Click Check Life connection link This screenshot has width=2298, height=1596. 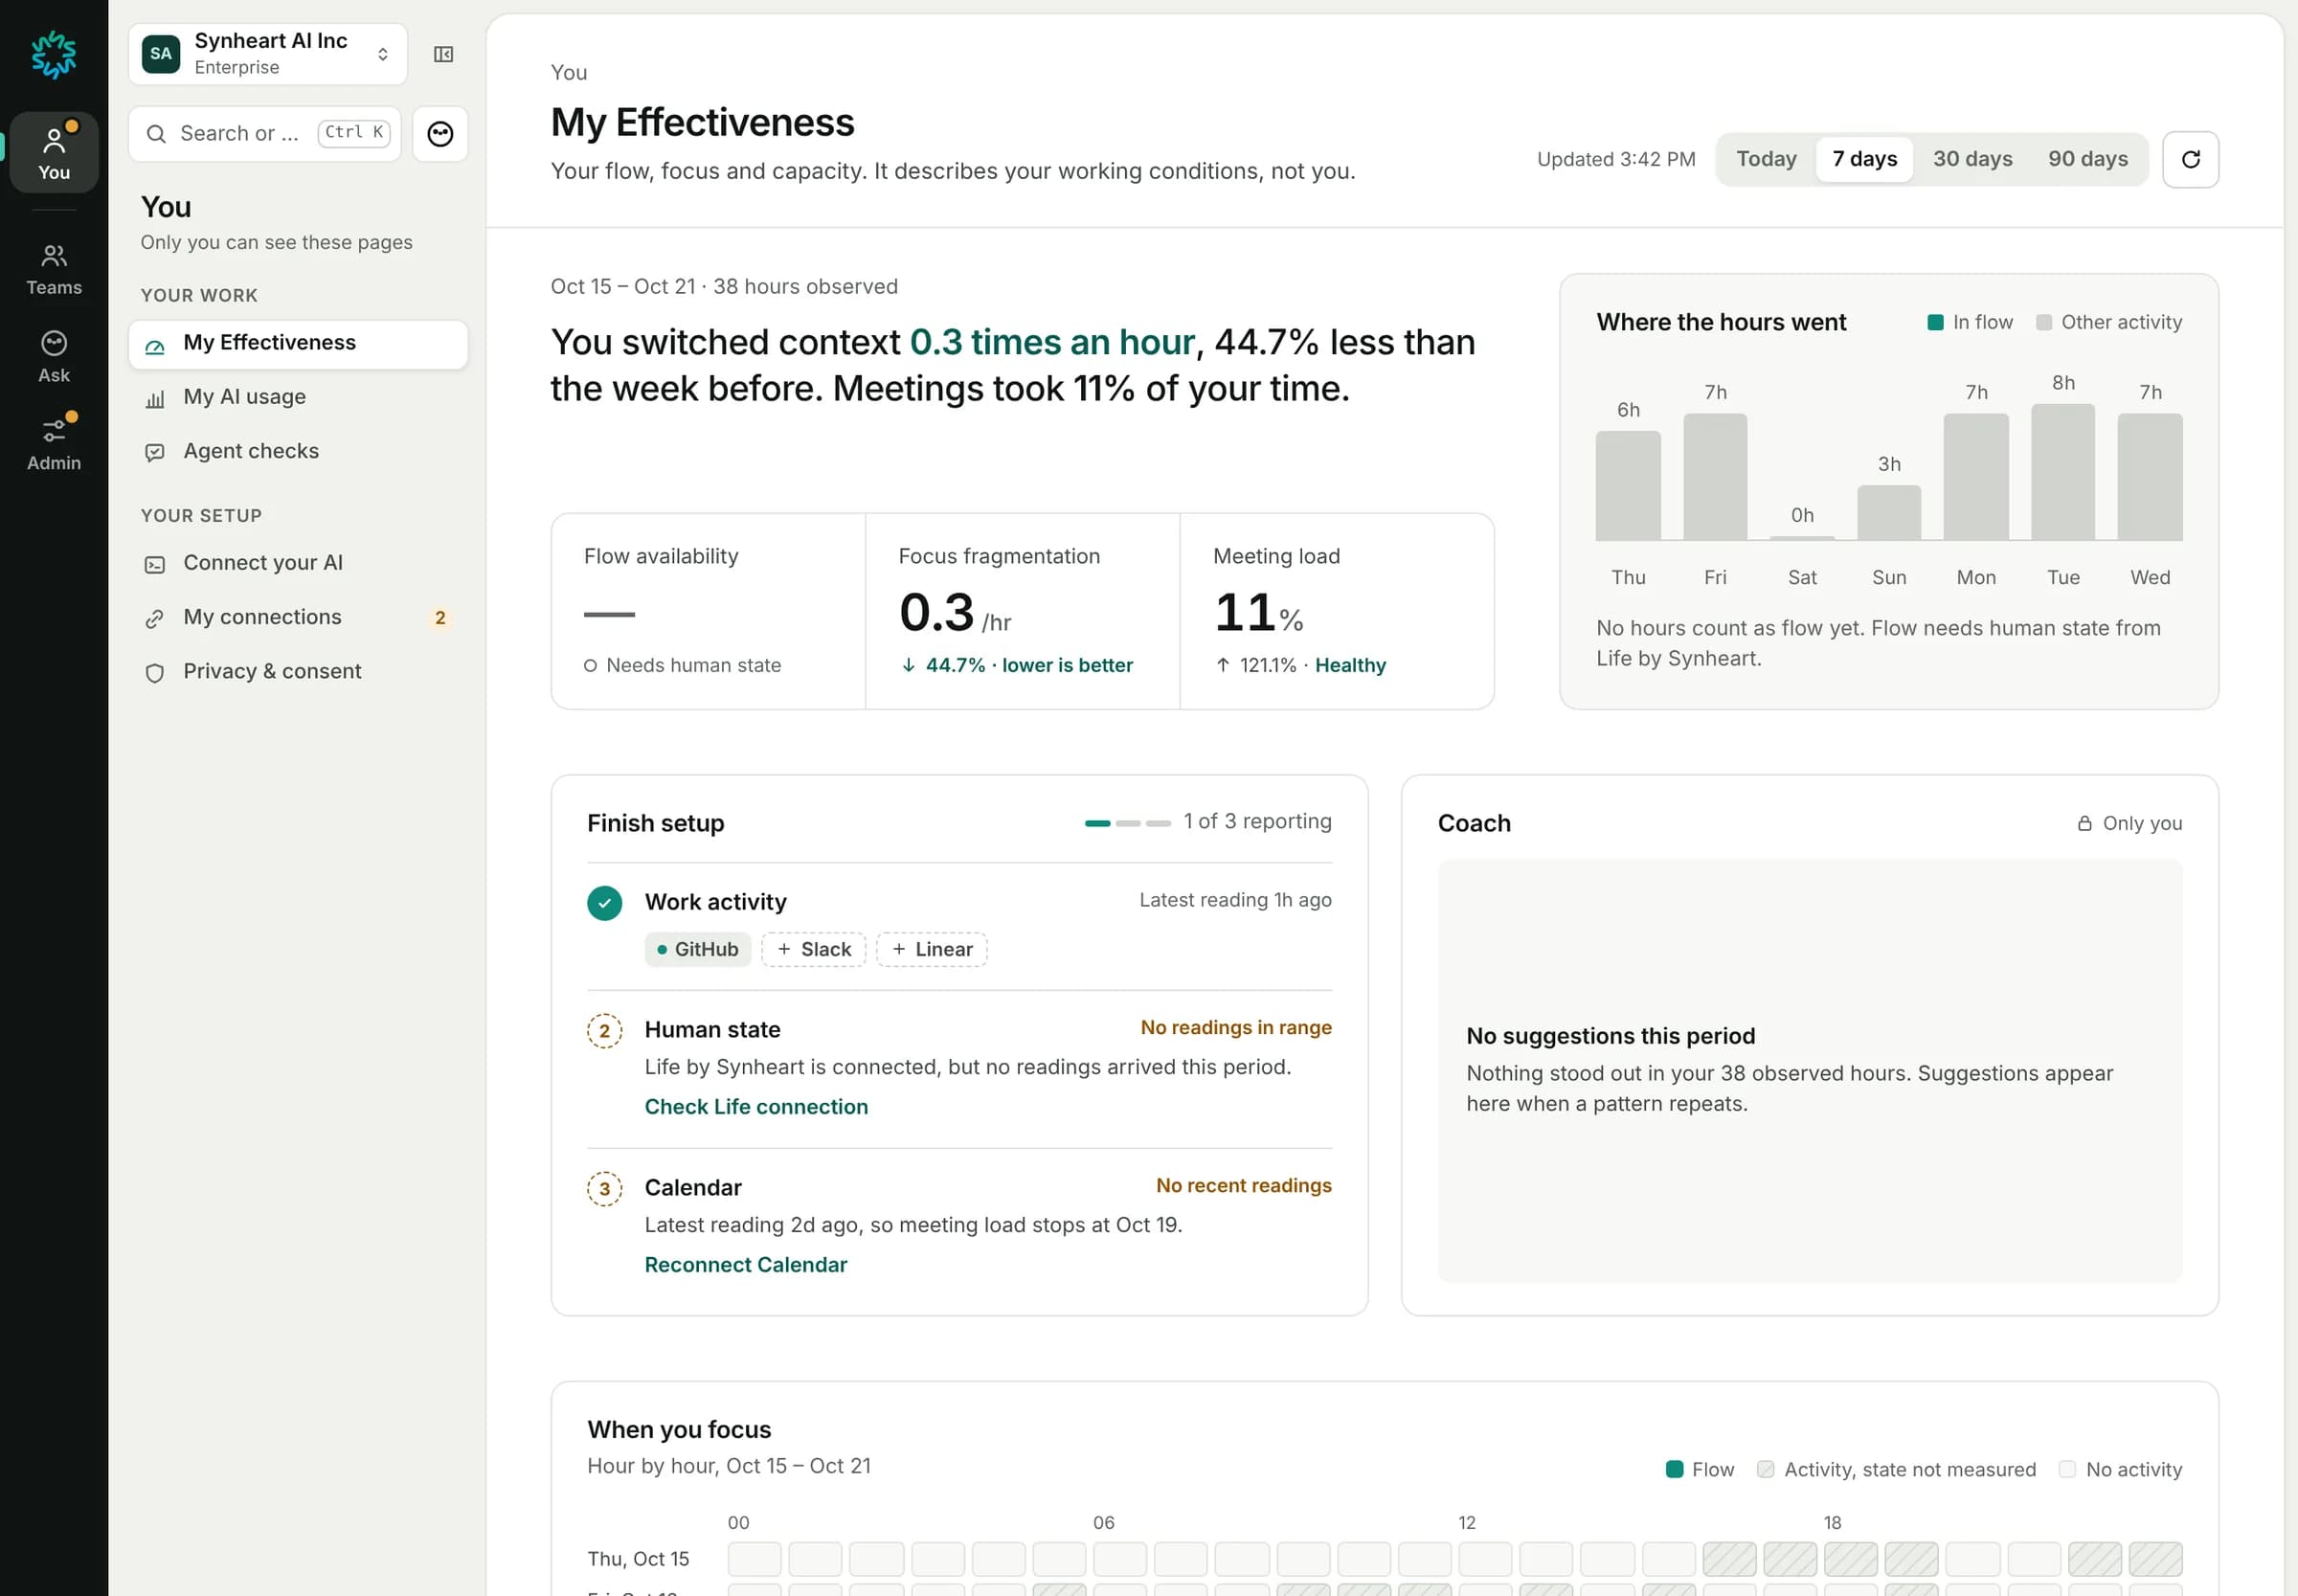pyautogui.click(x=756, y=1107)
